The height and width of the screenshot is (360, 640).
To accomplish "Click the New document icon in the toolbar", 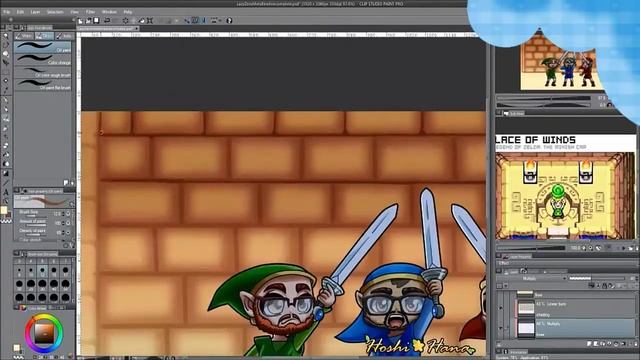I will coord(80,20).
